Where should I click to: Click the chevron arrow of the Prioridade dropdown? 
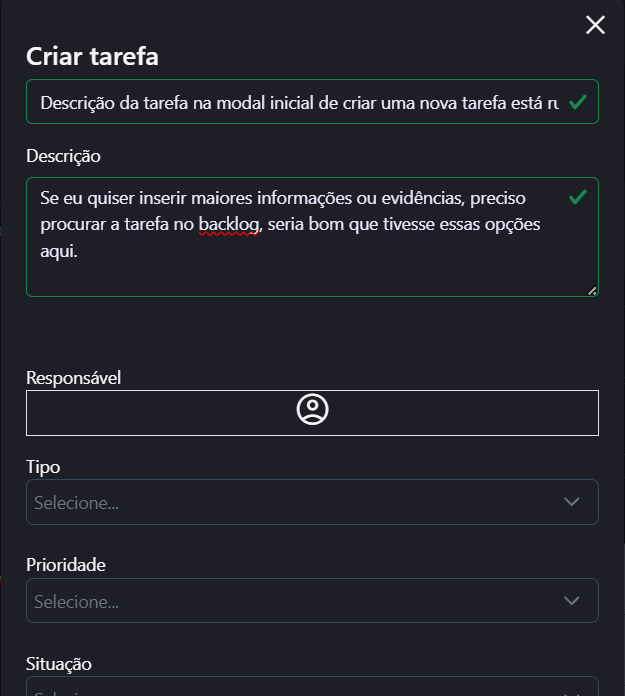(x=572, y=601)
